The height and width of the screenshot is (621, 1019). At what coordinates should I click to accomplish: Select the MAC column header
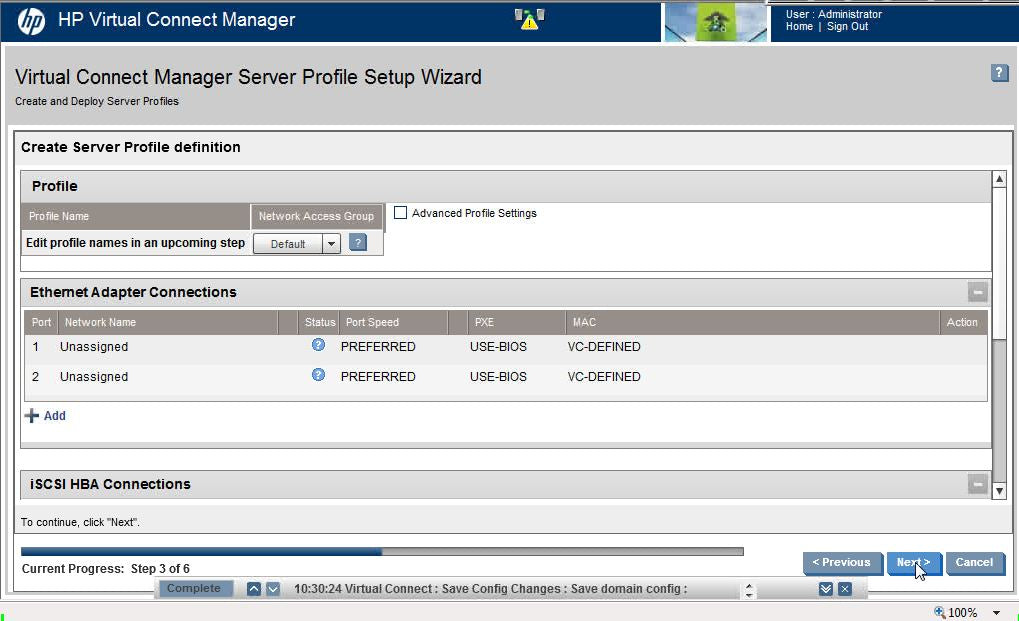tap(752, 322)
